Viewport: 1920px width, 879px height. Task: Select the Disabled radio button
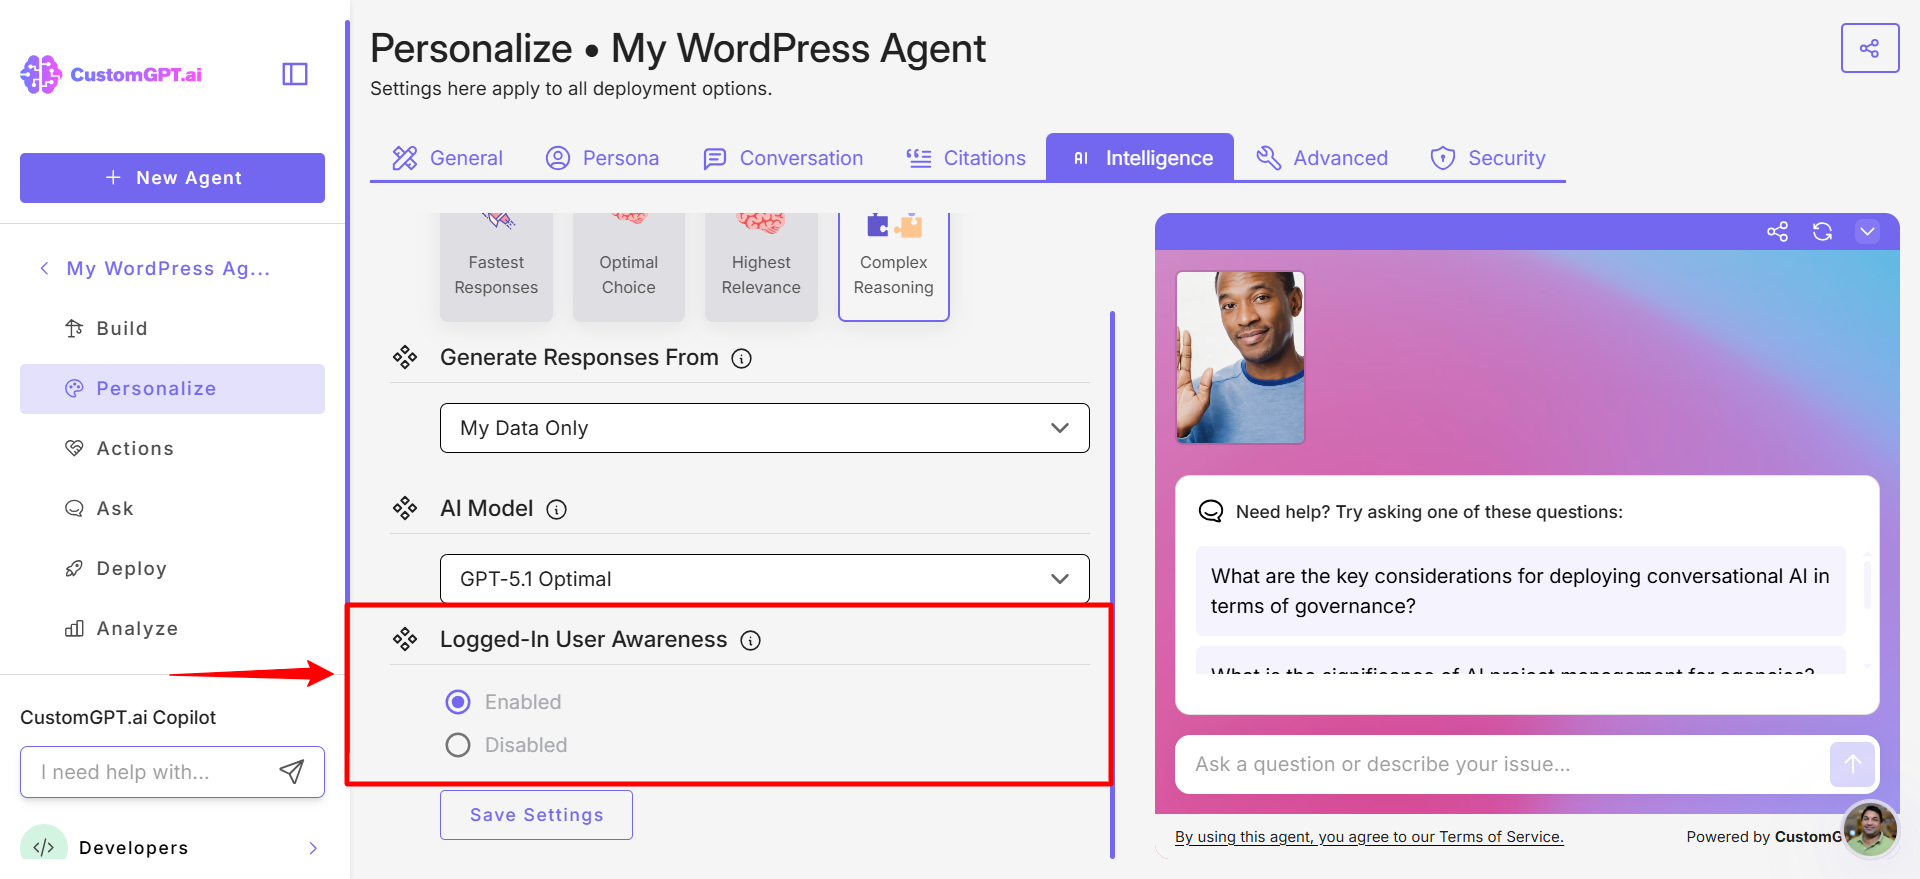pyautogui.click(x=458, y=745)
